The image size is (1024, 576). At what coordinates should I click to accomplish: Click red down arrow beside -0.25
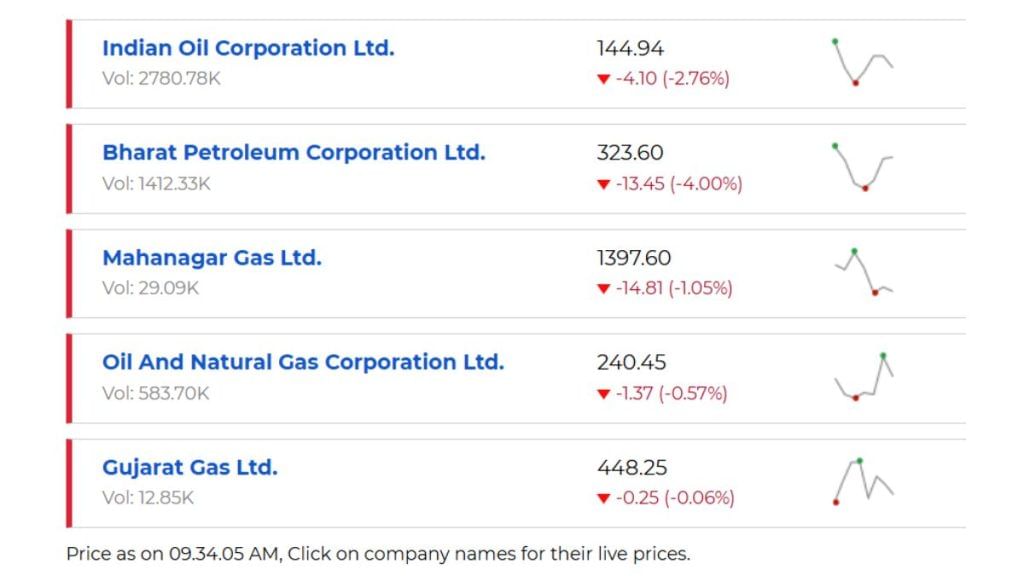603,498
